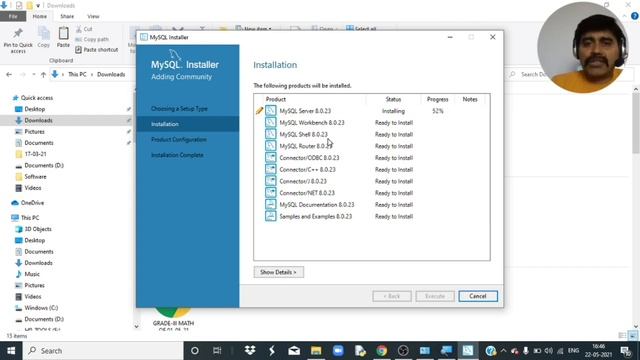Image resolution: width=640 pixels, height=360 pixels.
Task: Select Quick access in the navigation pane
Action: 37,98
